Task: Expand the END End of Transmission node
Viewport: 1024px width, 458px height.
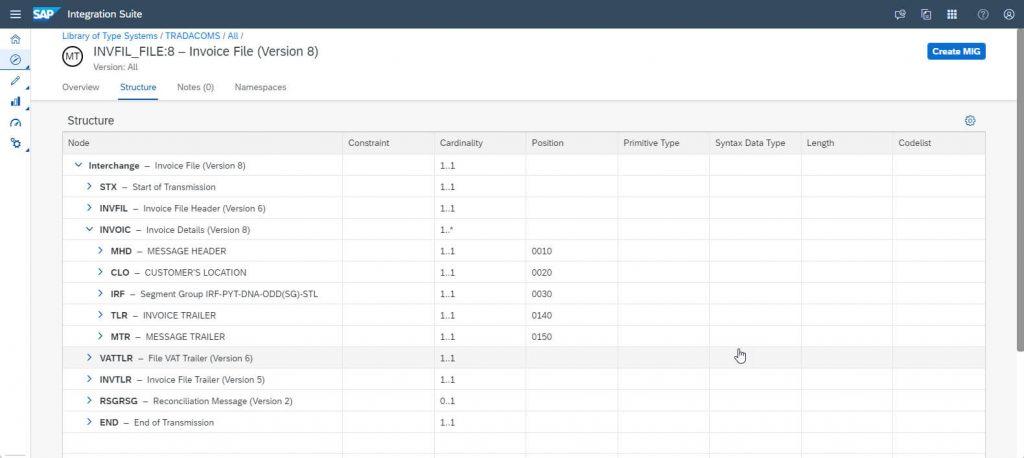Action: coord(89,422)
